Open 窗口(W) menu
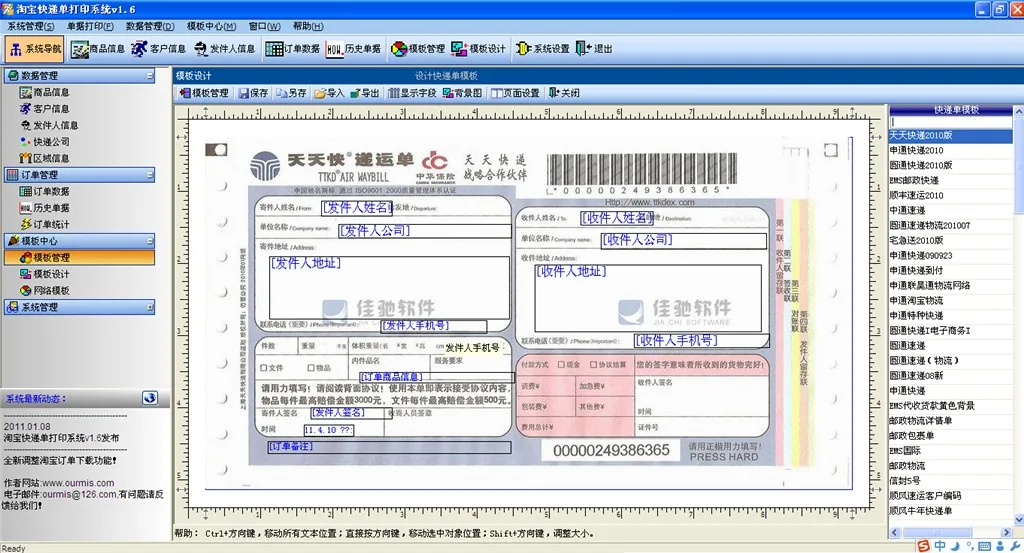This screenshot has height=553, width=1024. (x=264, y=26)
